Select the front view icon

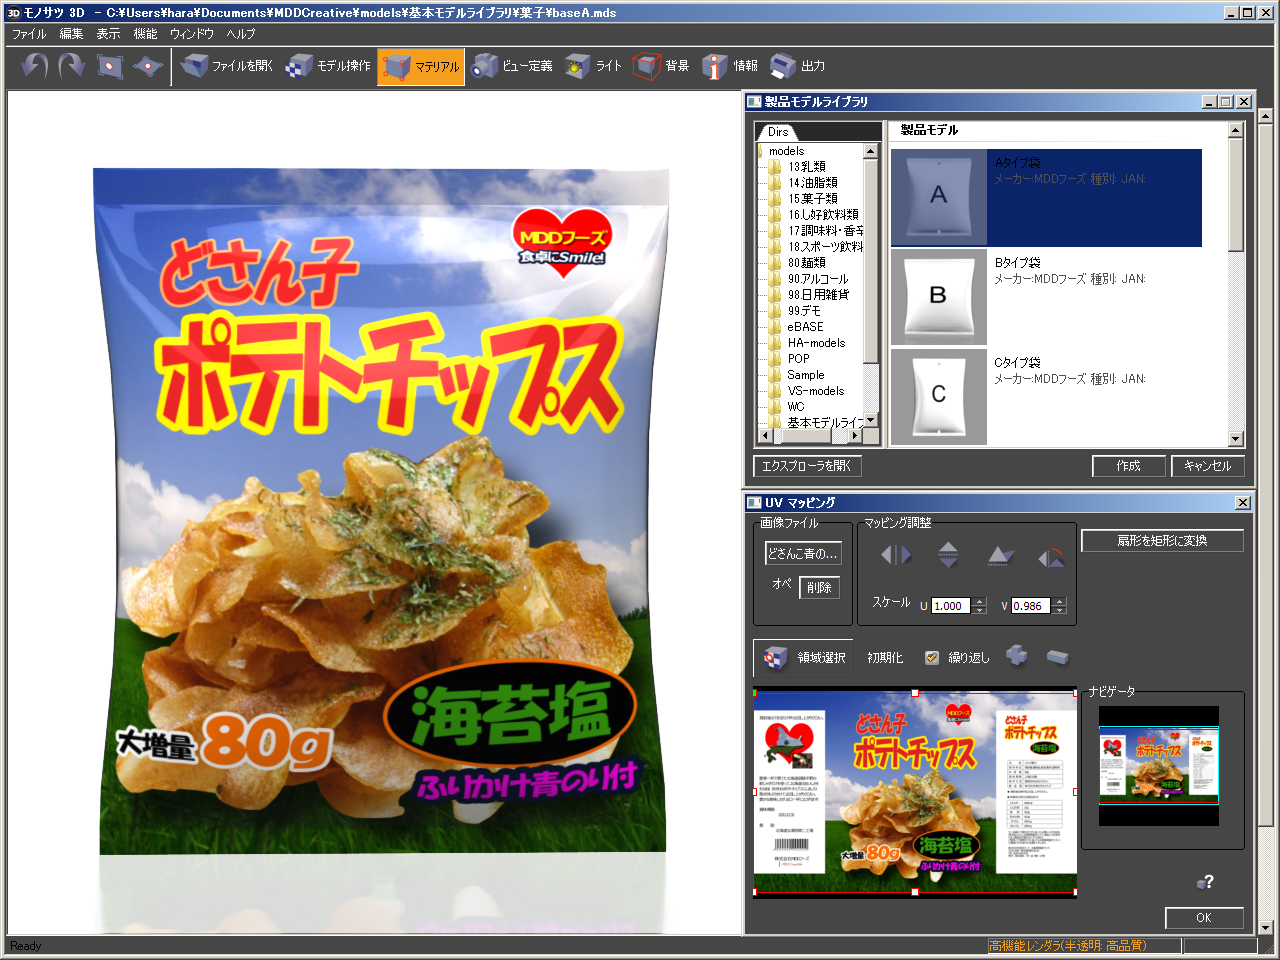[x=109, y=66]
